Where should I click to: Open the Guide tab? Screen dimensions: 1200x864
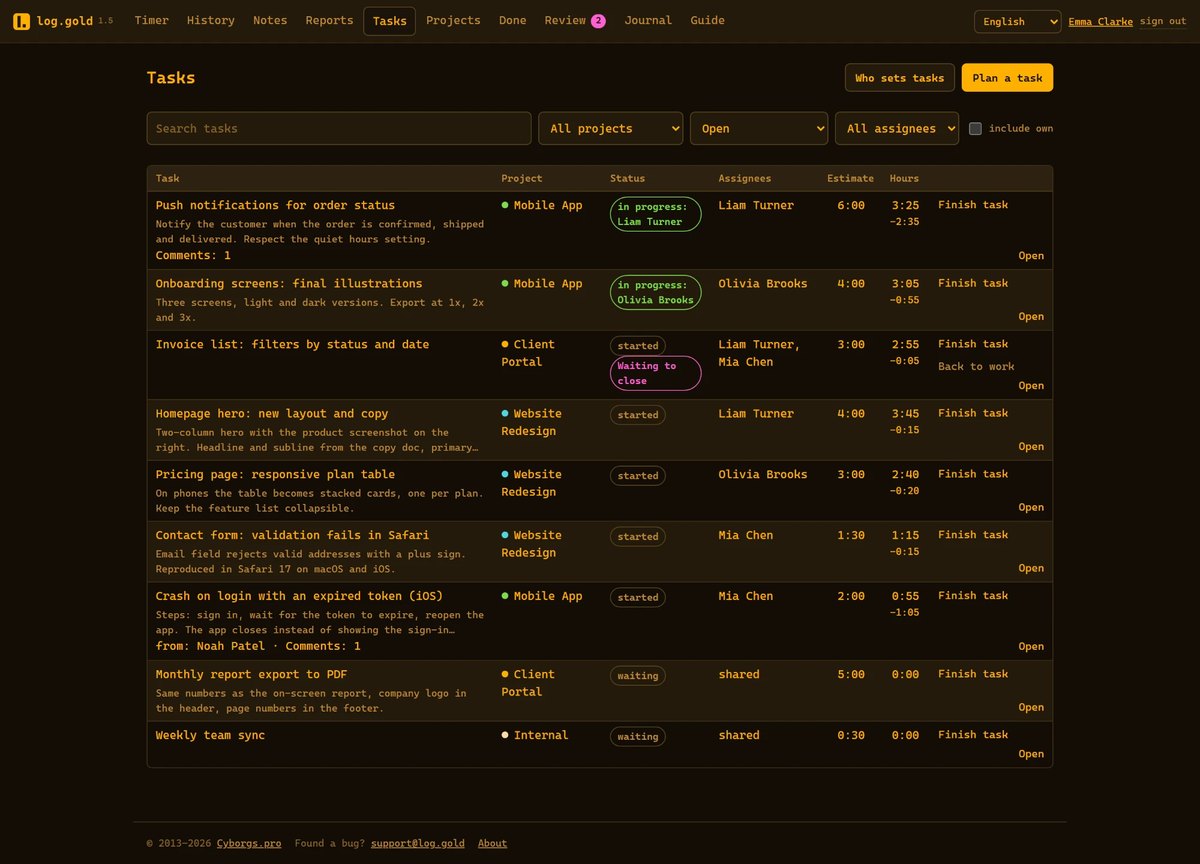(x=707, y=20)
